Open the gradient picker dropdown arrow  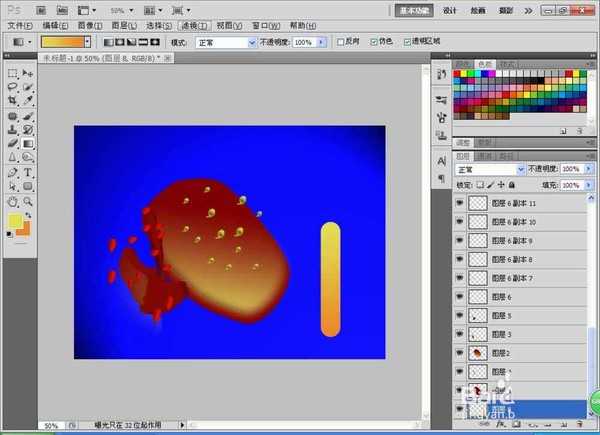87,43
